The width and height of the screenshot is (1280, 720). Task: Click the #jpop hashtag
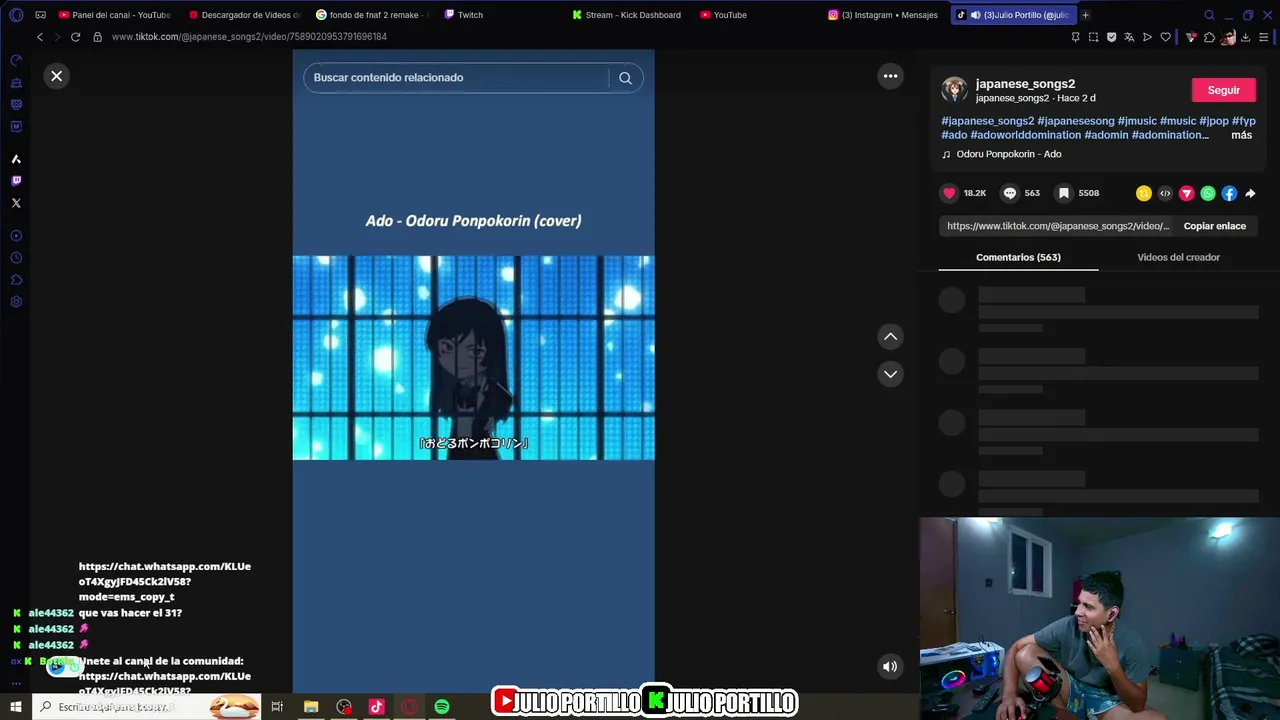1214,121
